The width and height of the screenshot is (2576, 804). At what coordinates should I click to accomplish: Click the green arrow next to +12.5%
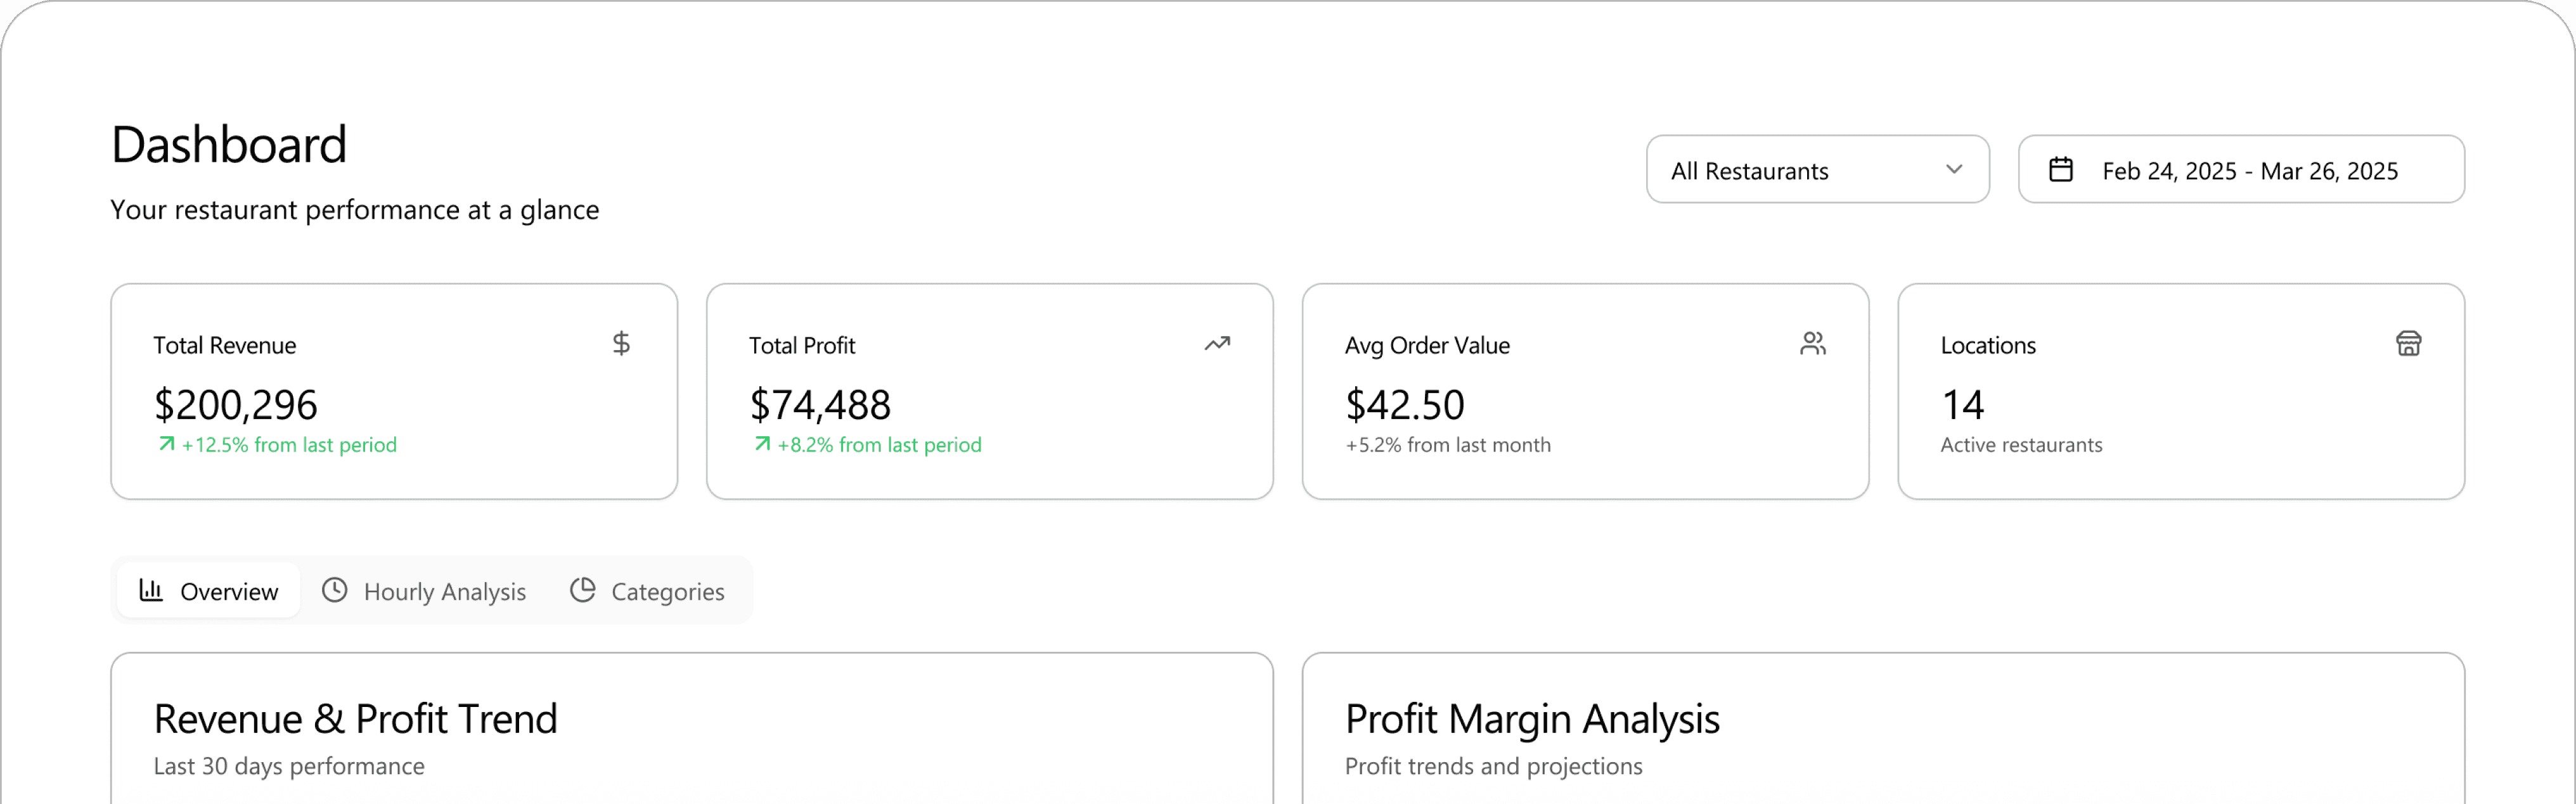(167, 444)
